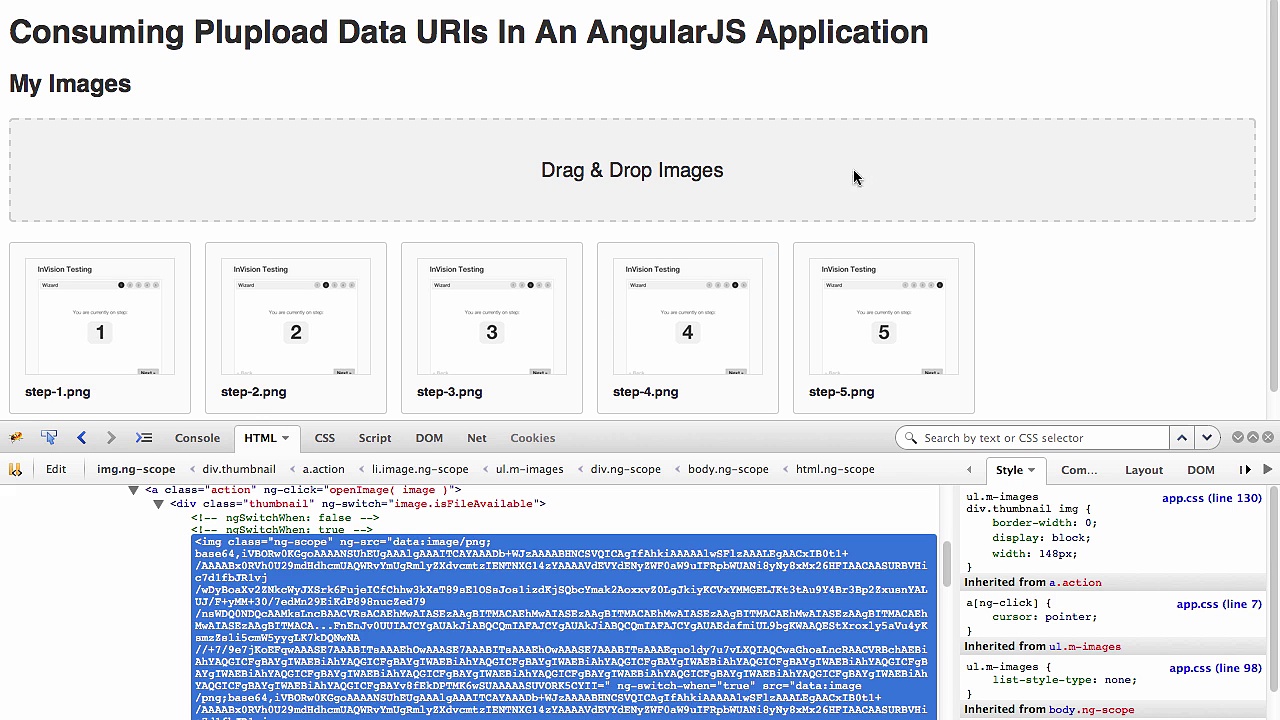
Task: Click the list-style-type: none property
Action: pyautogui.click(x=1064, y=680)
